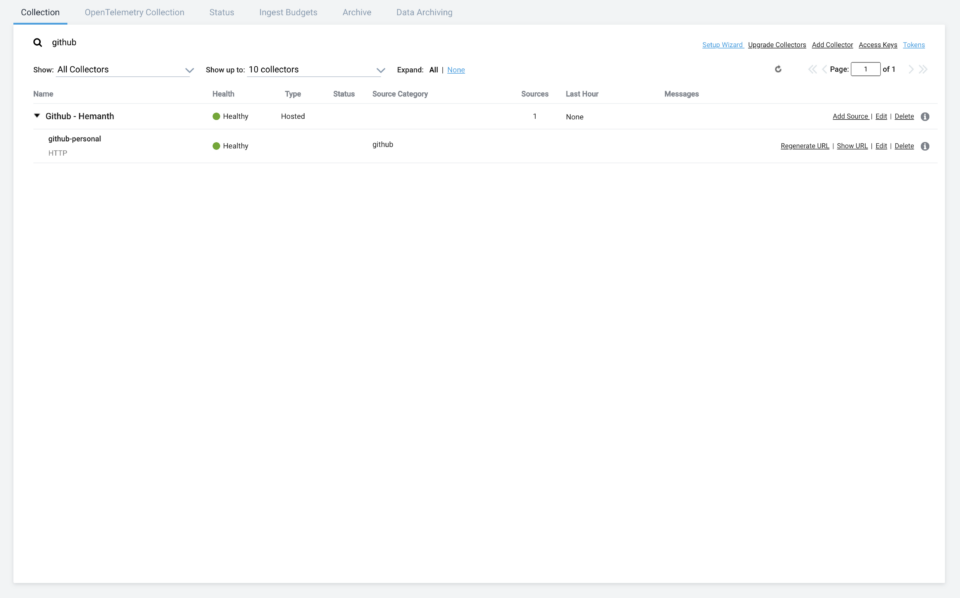Click the page number input field
This screenshot has width=960, height=598.
pyautogui.click(x=865, y=69)
